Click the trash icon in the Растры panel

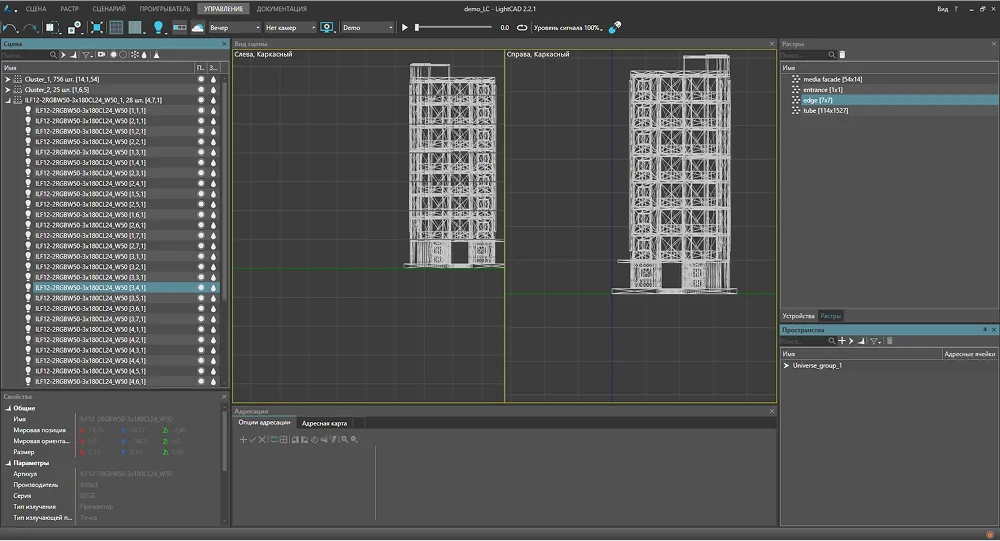click(843, 55)
